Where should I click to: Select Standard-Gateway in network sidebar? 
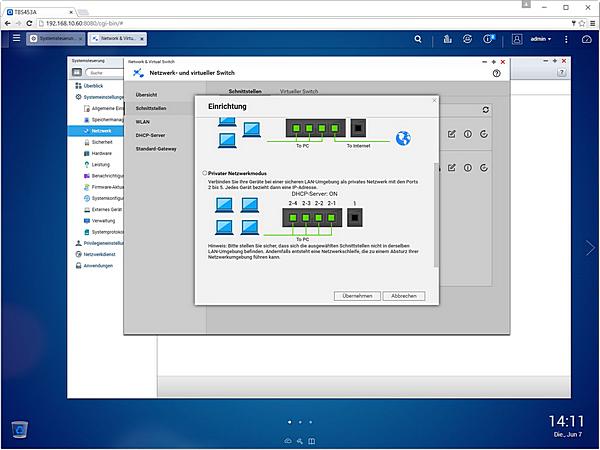click(156, 148)
